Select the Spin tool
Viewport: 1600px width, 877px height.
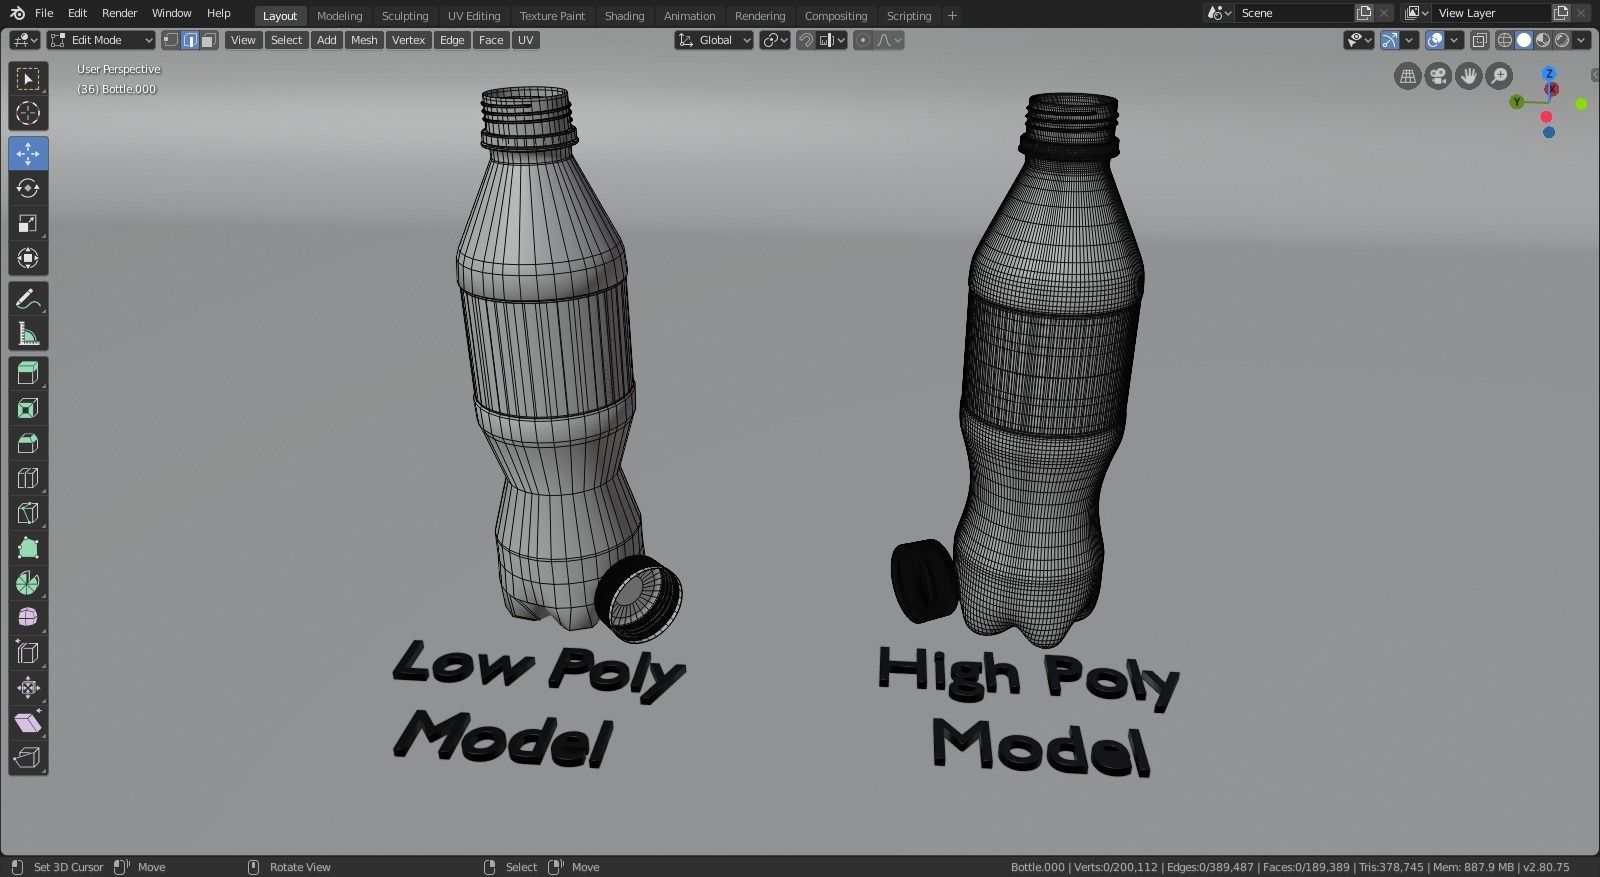pyautogui.click(x=28, y=583)
